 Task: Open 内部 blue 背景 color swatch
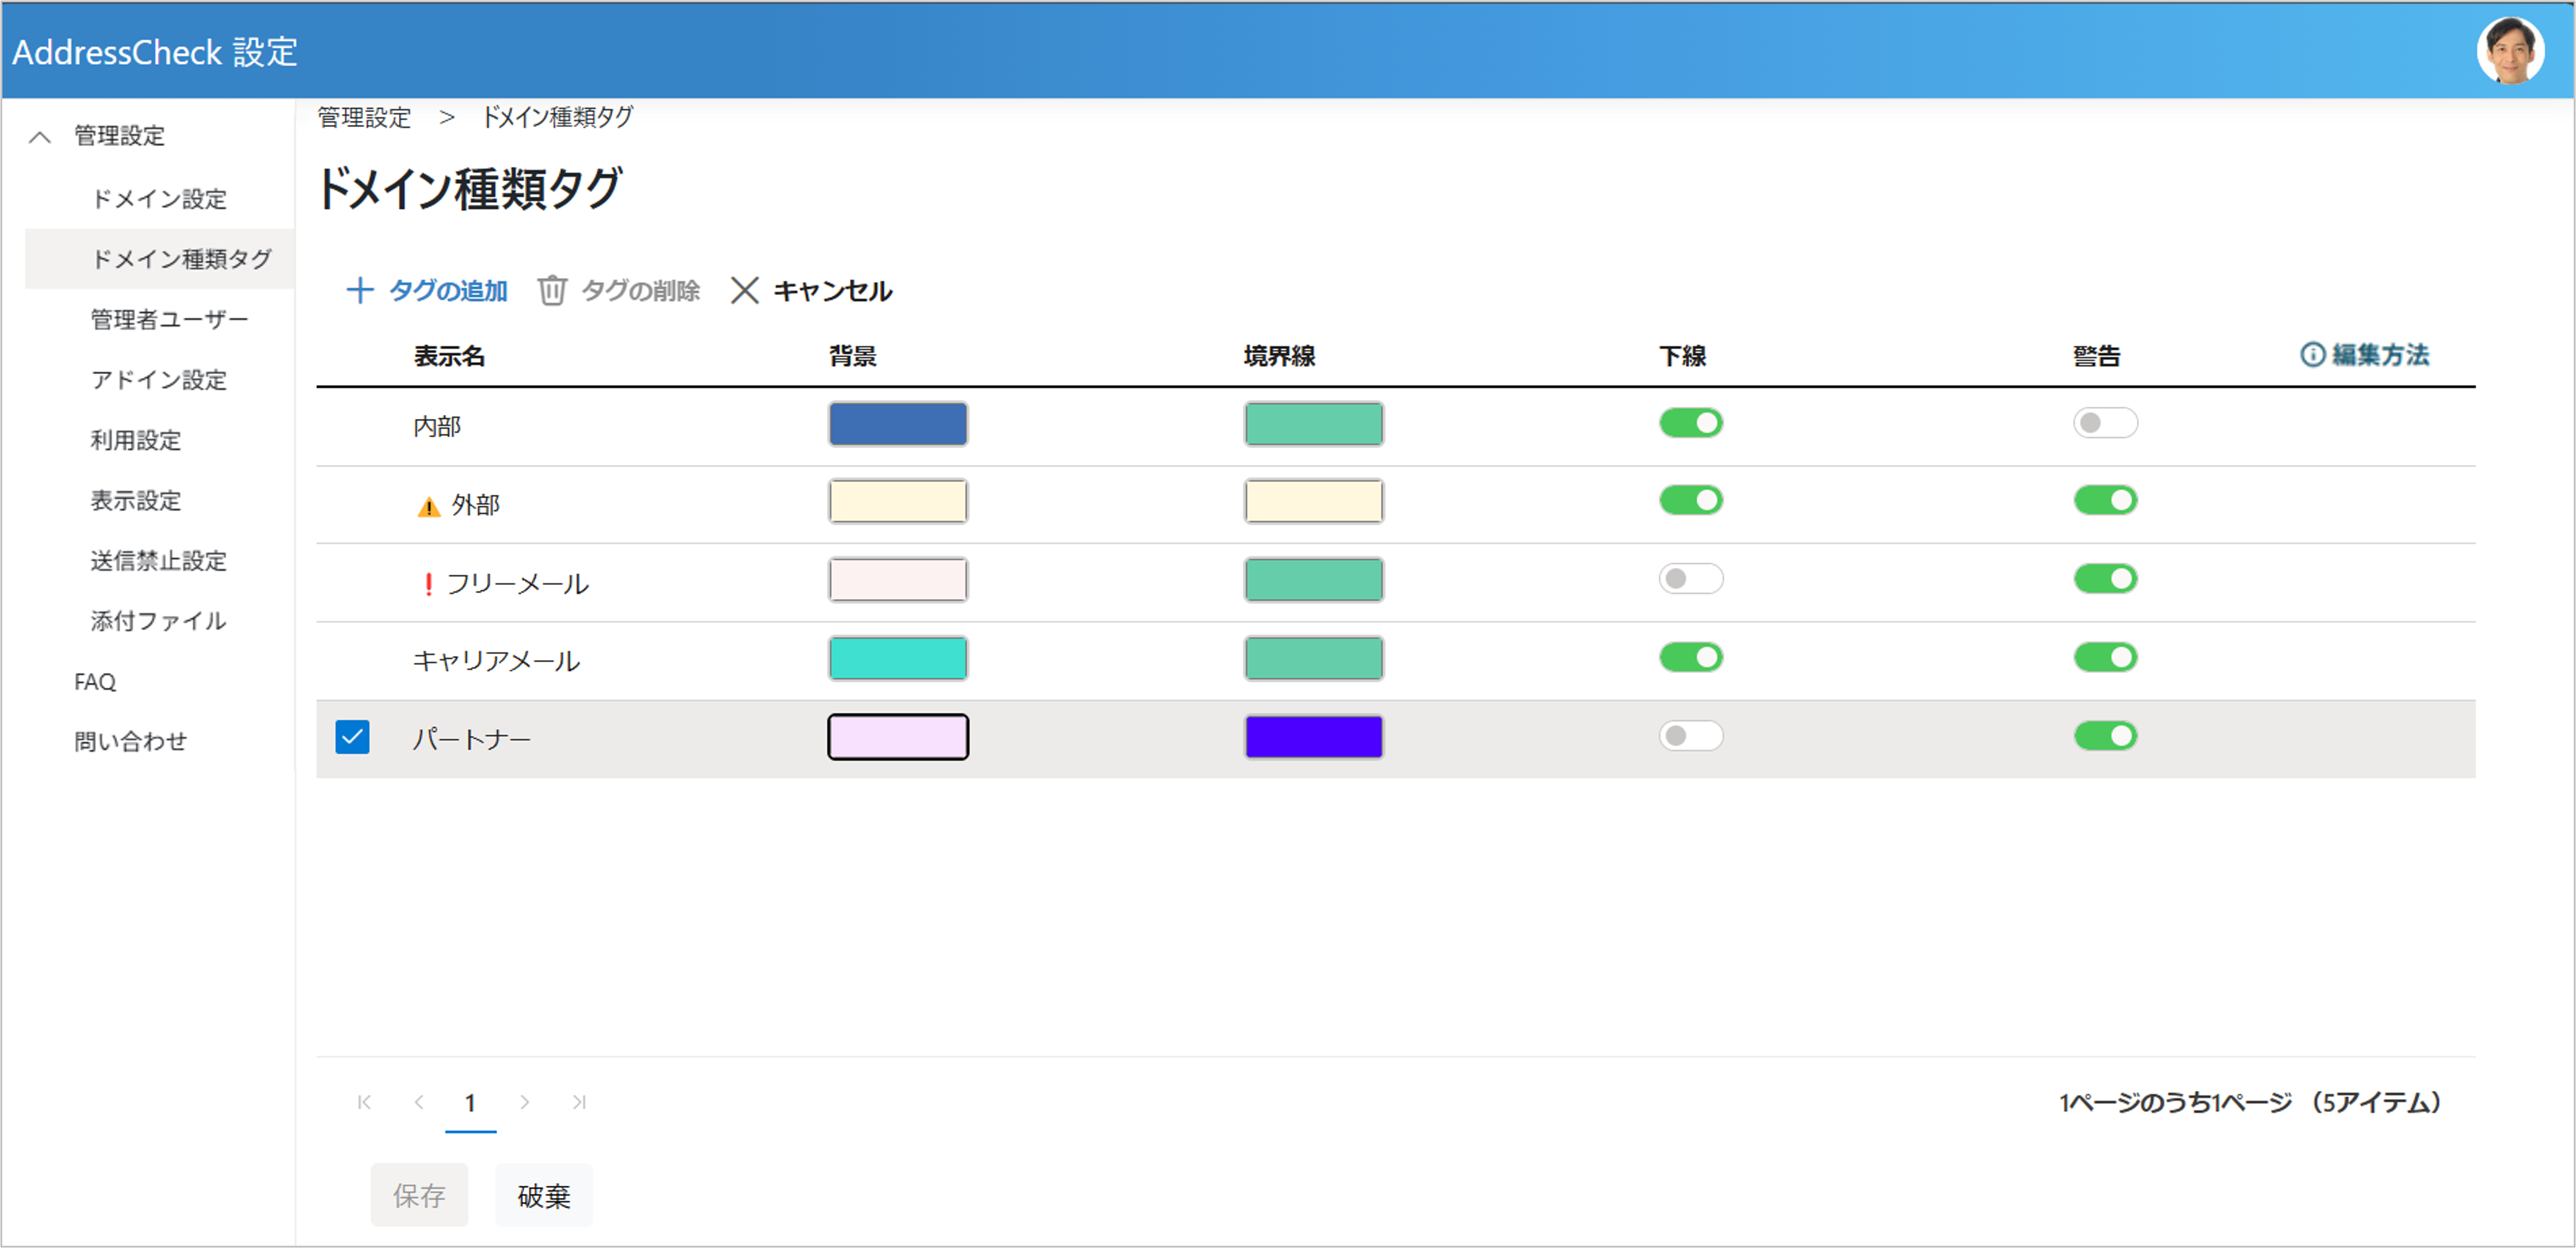click(x=897, y=424)
